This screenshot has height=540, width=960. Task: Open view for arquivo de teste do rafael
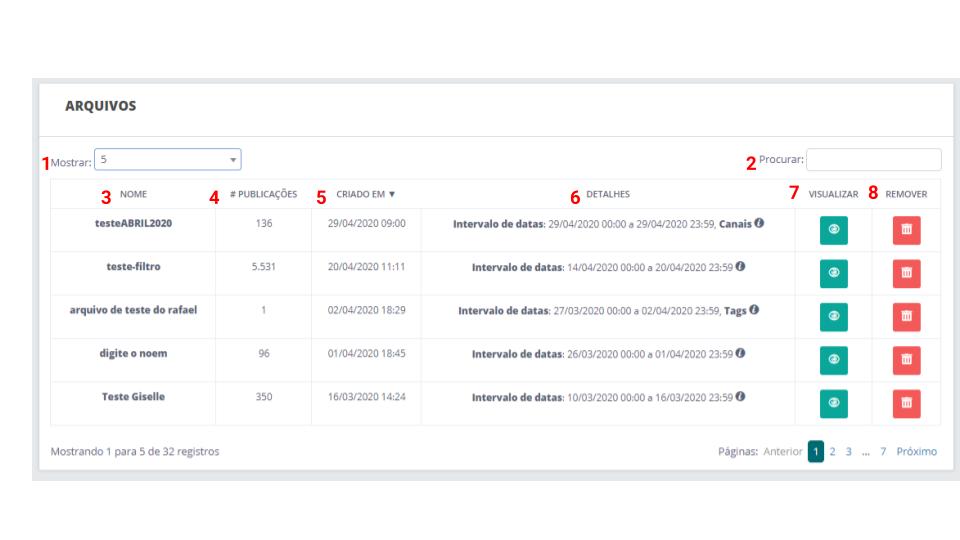click(833, 316)
